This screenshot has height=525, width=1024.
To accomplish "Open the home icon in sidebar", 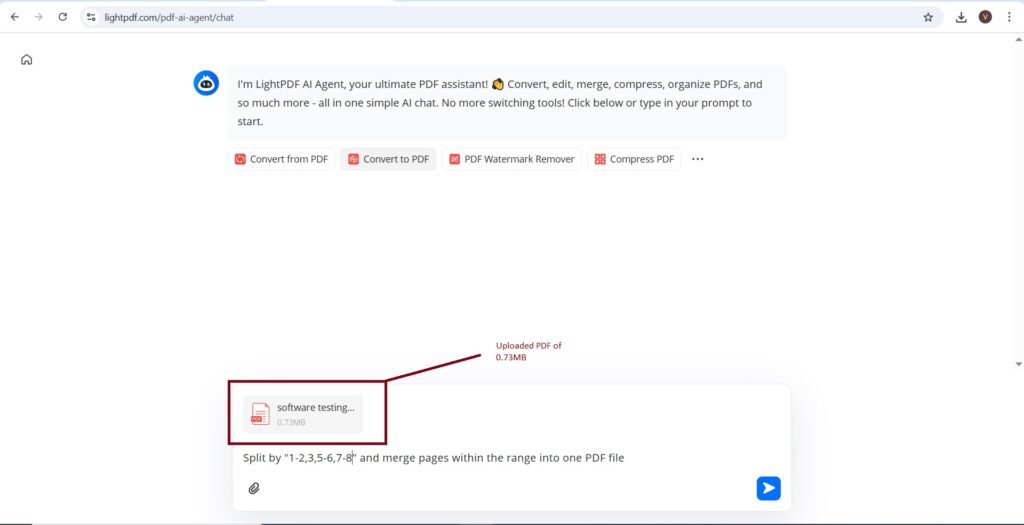I will pyautogui.click(x=27, y=60).
